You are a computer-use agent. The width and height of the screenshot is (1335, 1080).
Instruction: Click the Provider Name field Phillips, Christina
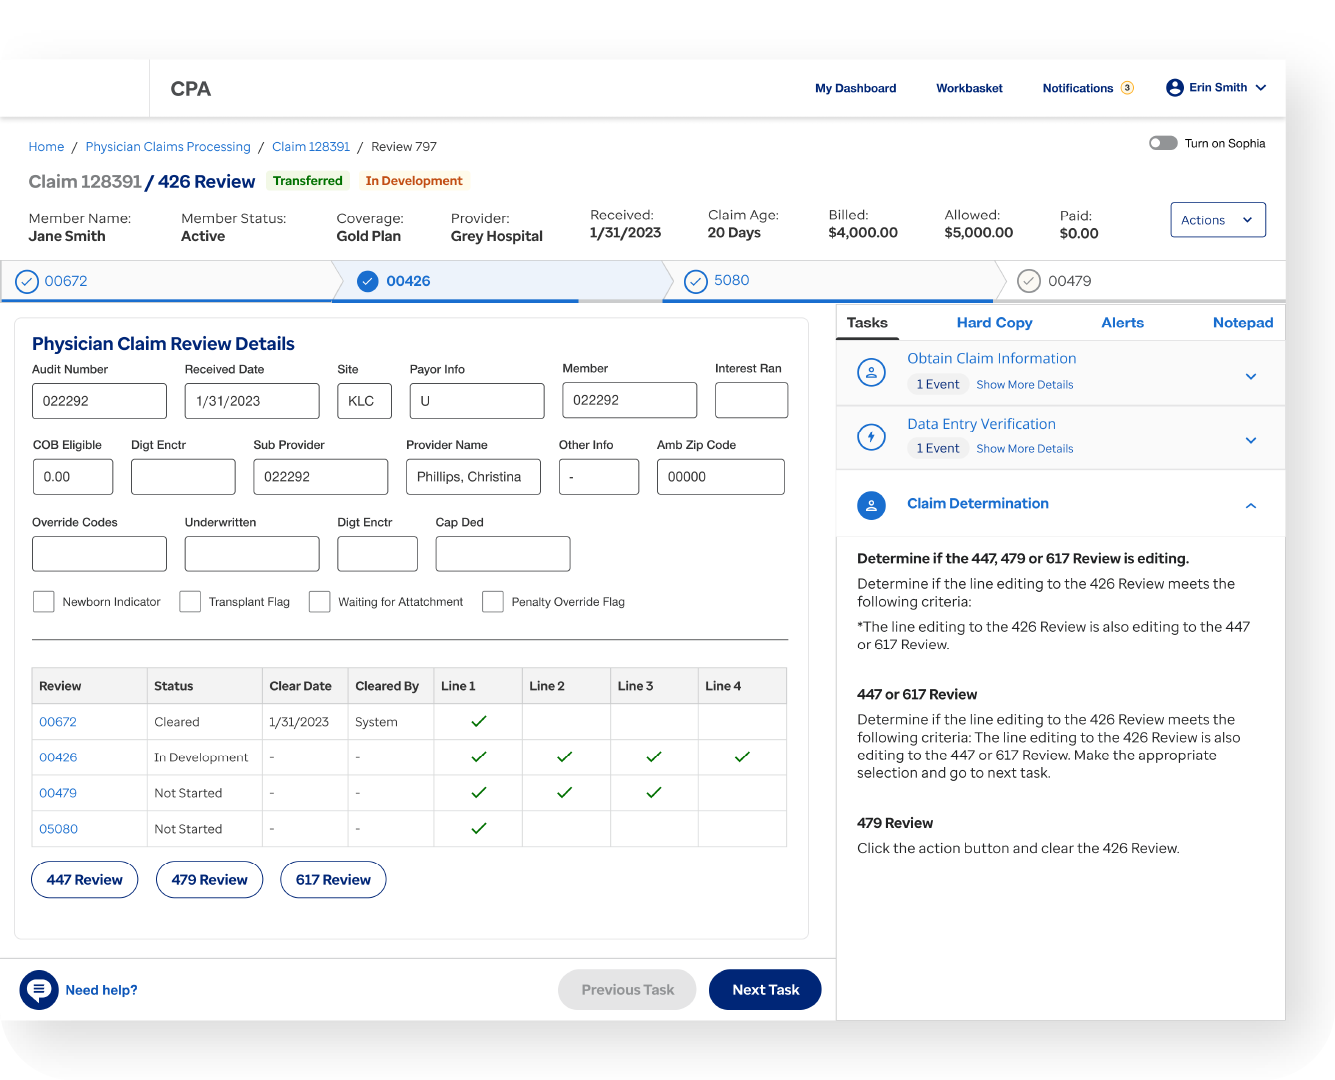(x=473, y=477)
